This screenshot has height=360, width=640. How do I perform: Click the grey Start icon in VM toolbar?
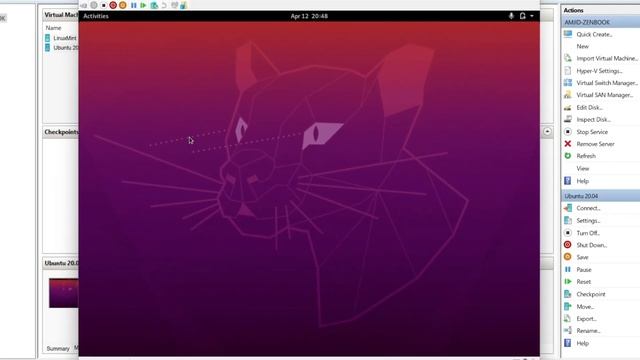(94, 5)
